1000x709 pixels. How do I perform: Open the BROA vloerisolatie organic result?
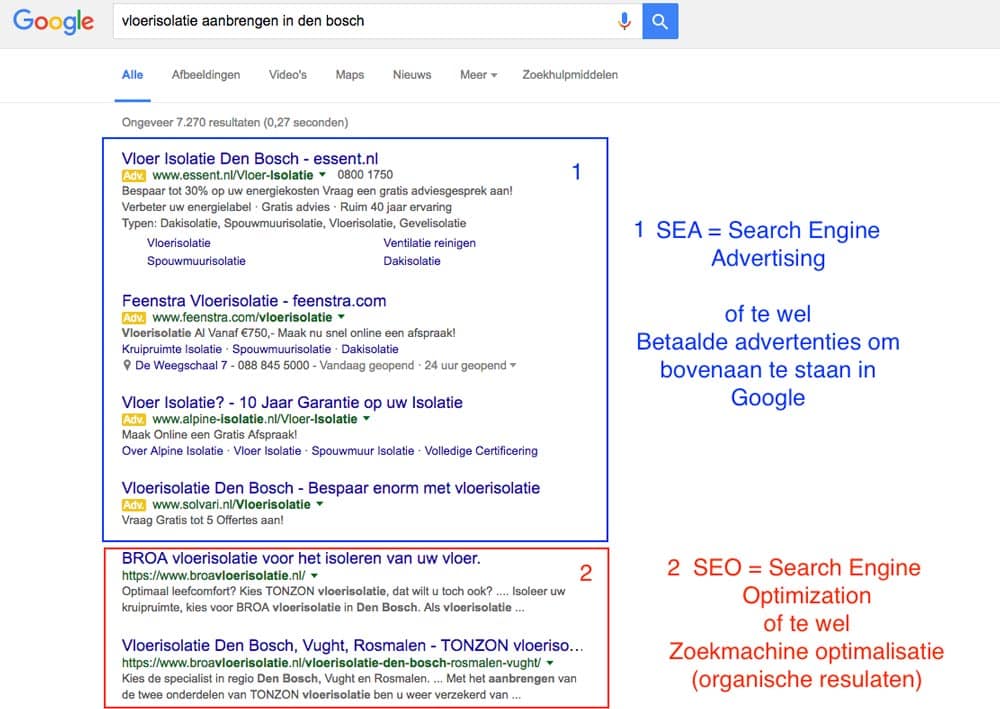pos(300,558)
